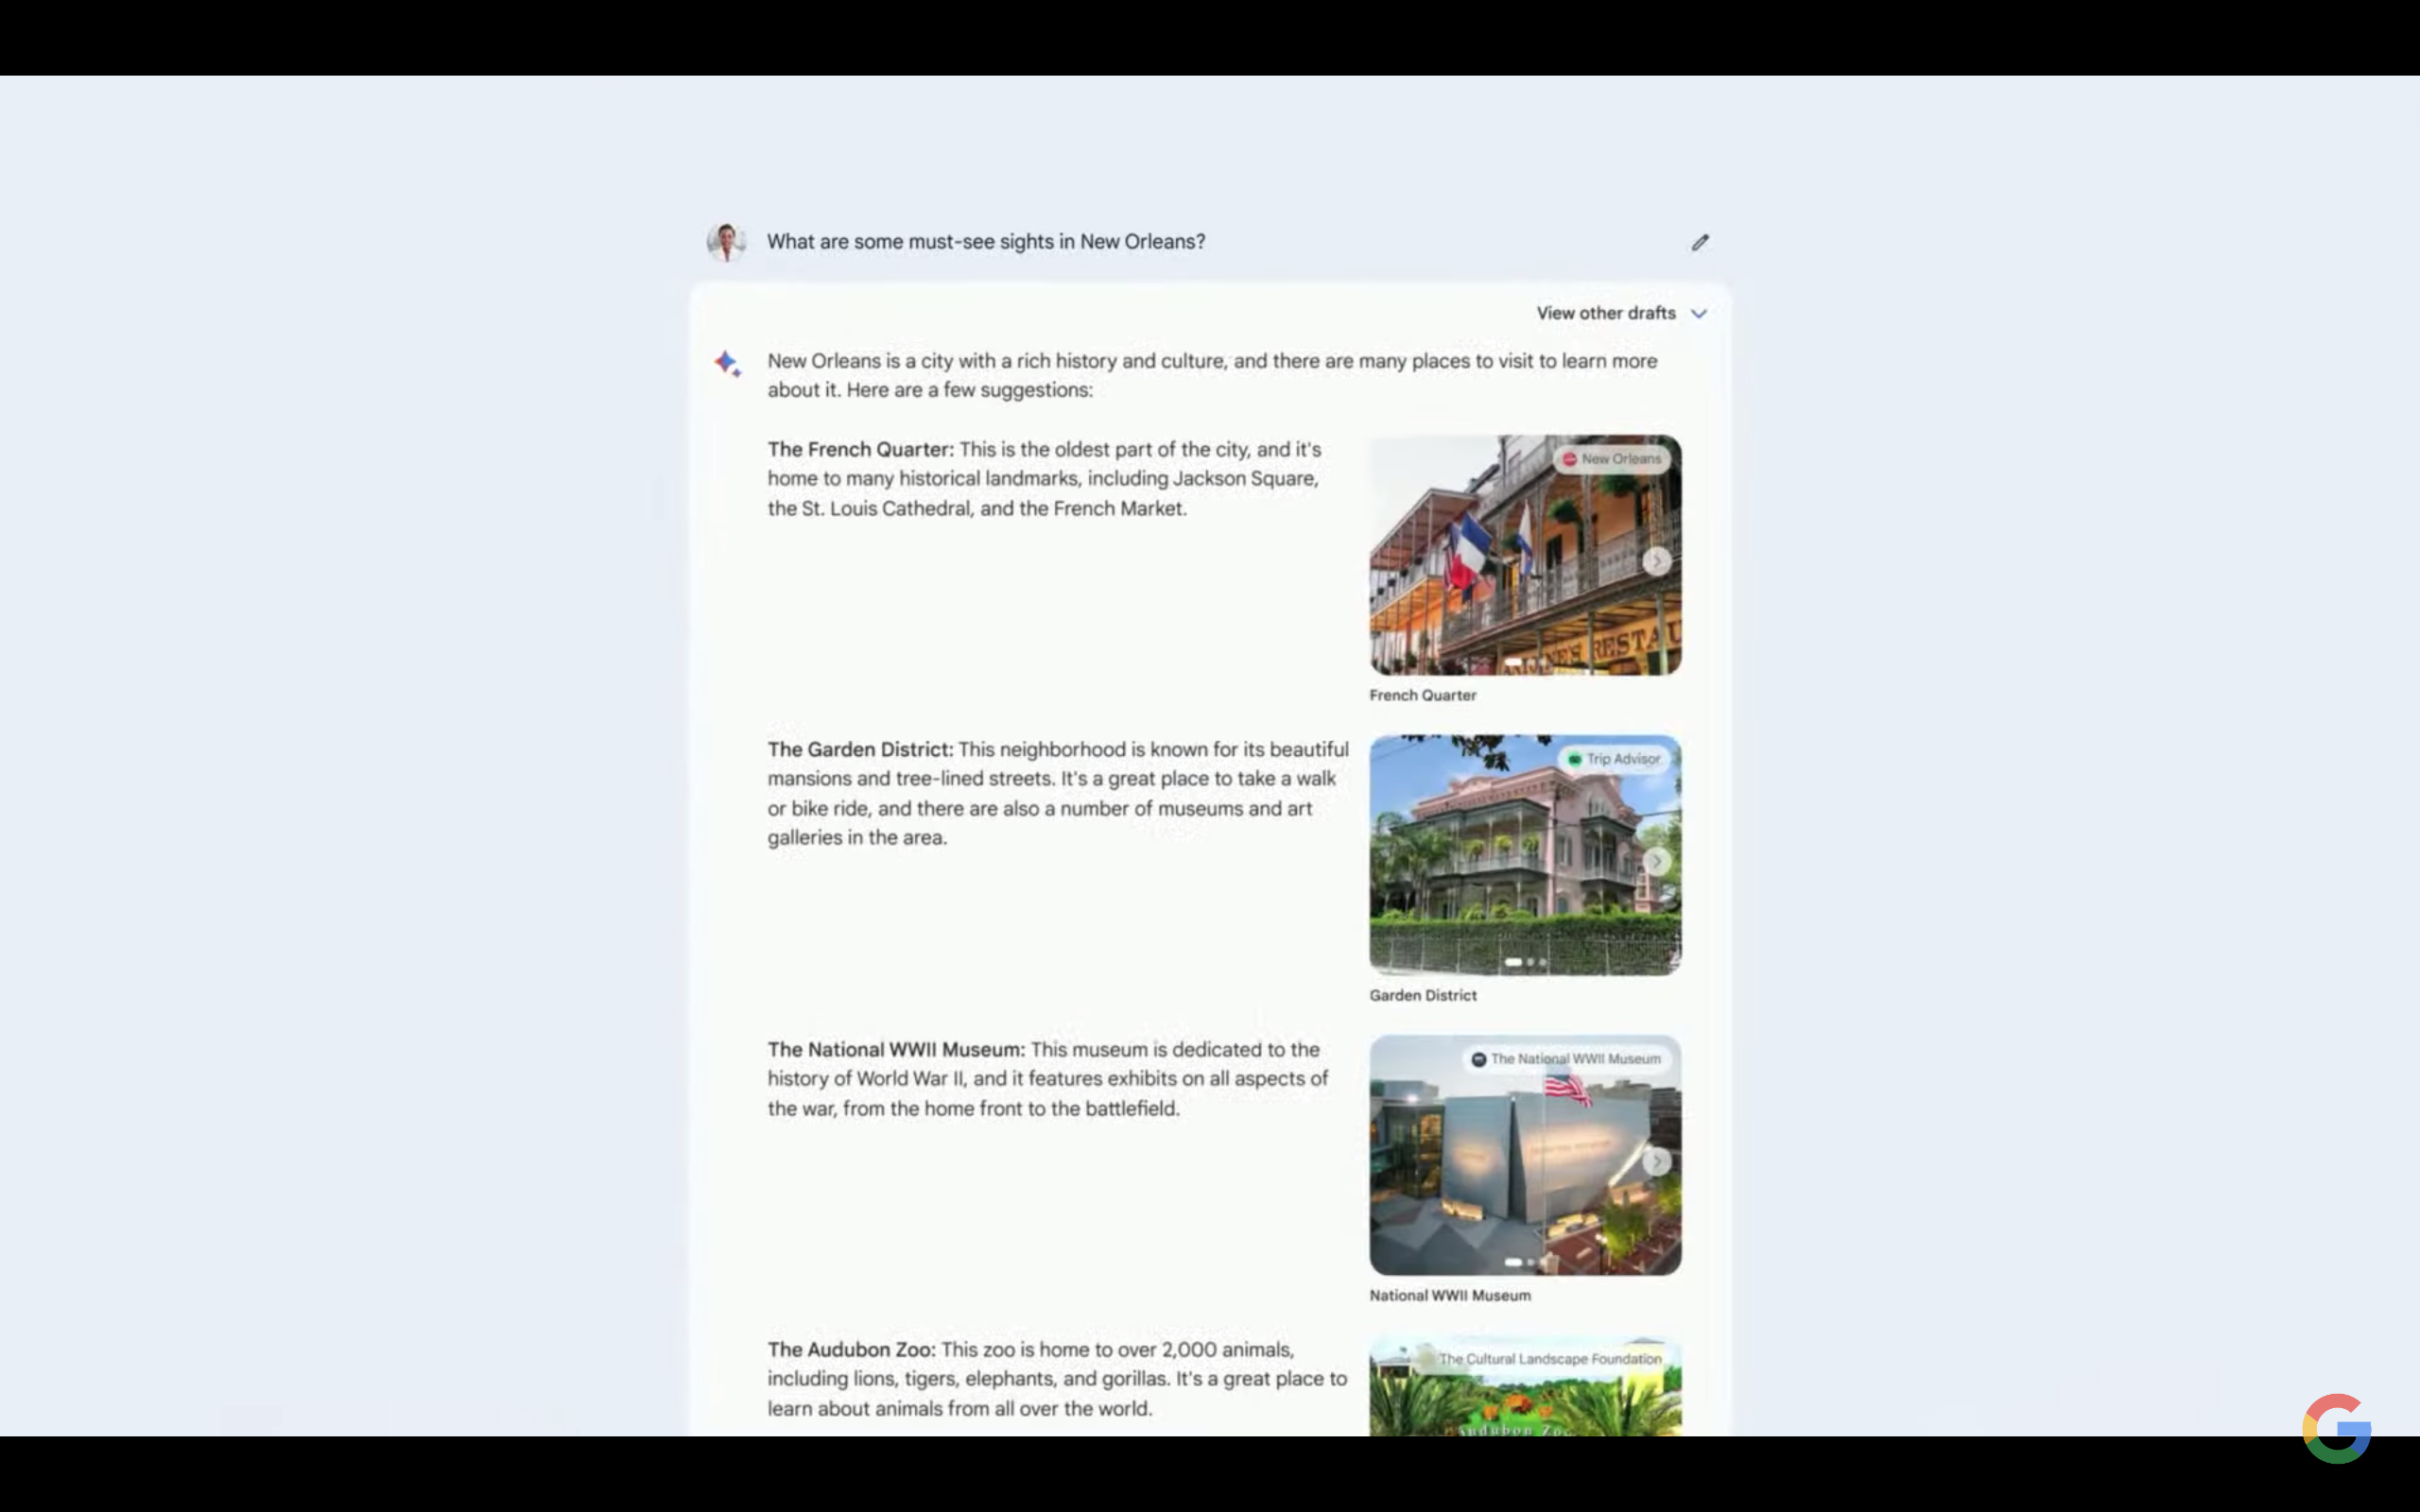Click the View other drafts text

[x=1605, y=313]
